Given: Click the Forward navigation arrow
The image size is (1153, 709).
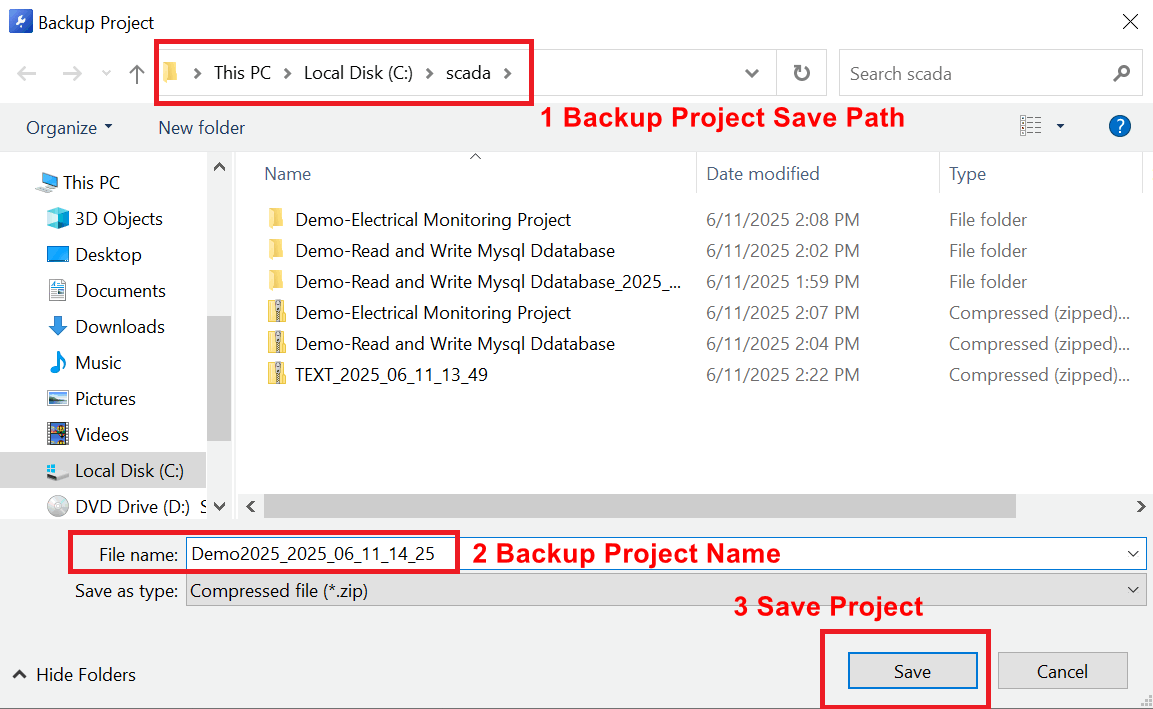Looking at the screenshot, I should click(x=72, y=74).
